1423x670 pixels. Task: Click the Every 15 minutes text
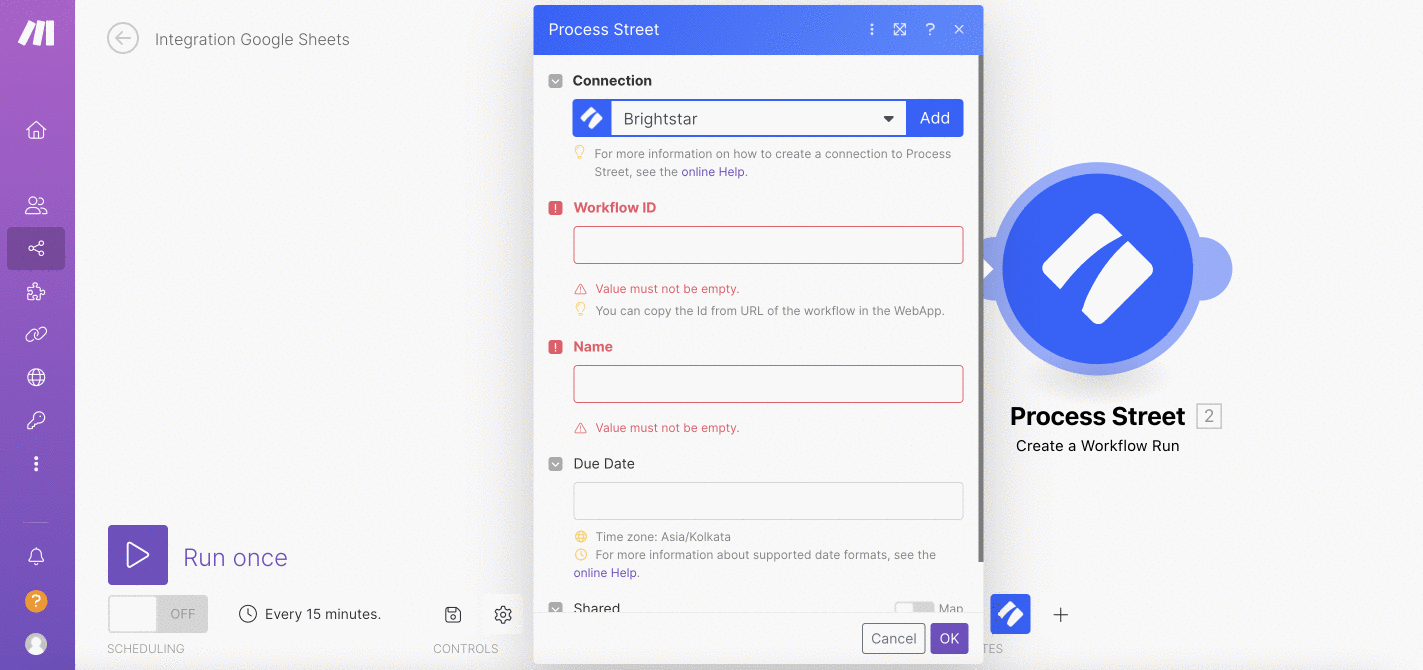pyautogui.click(x=323, y=614)
